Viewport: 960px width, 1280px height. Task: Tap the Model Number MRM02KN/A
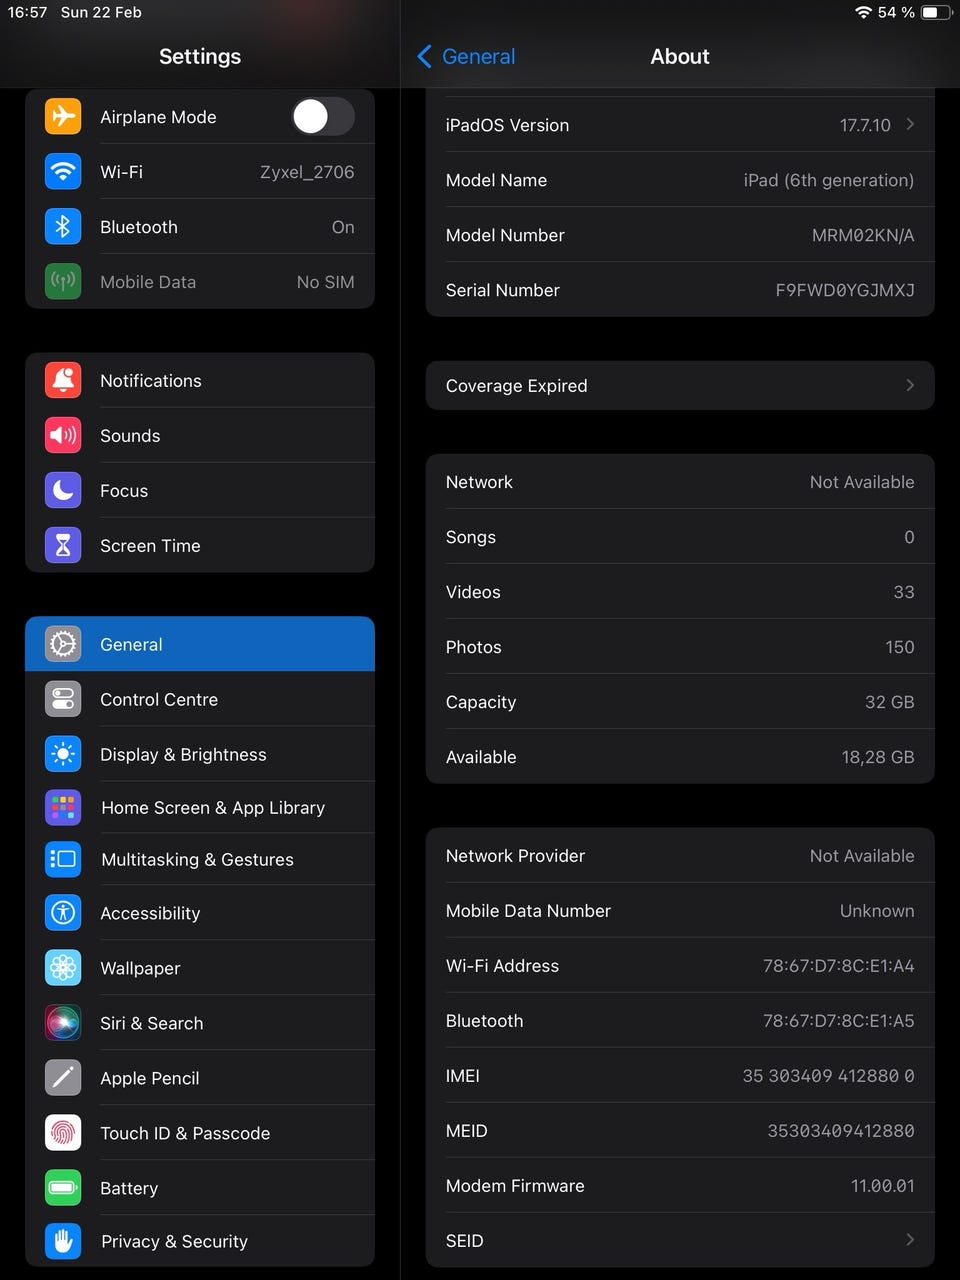(x=863, y=235)
